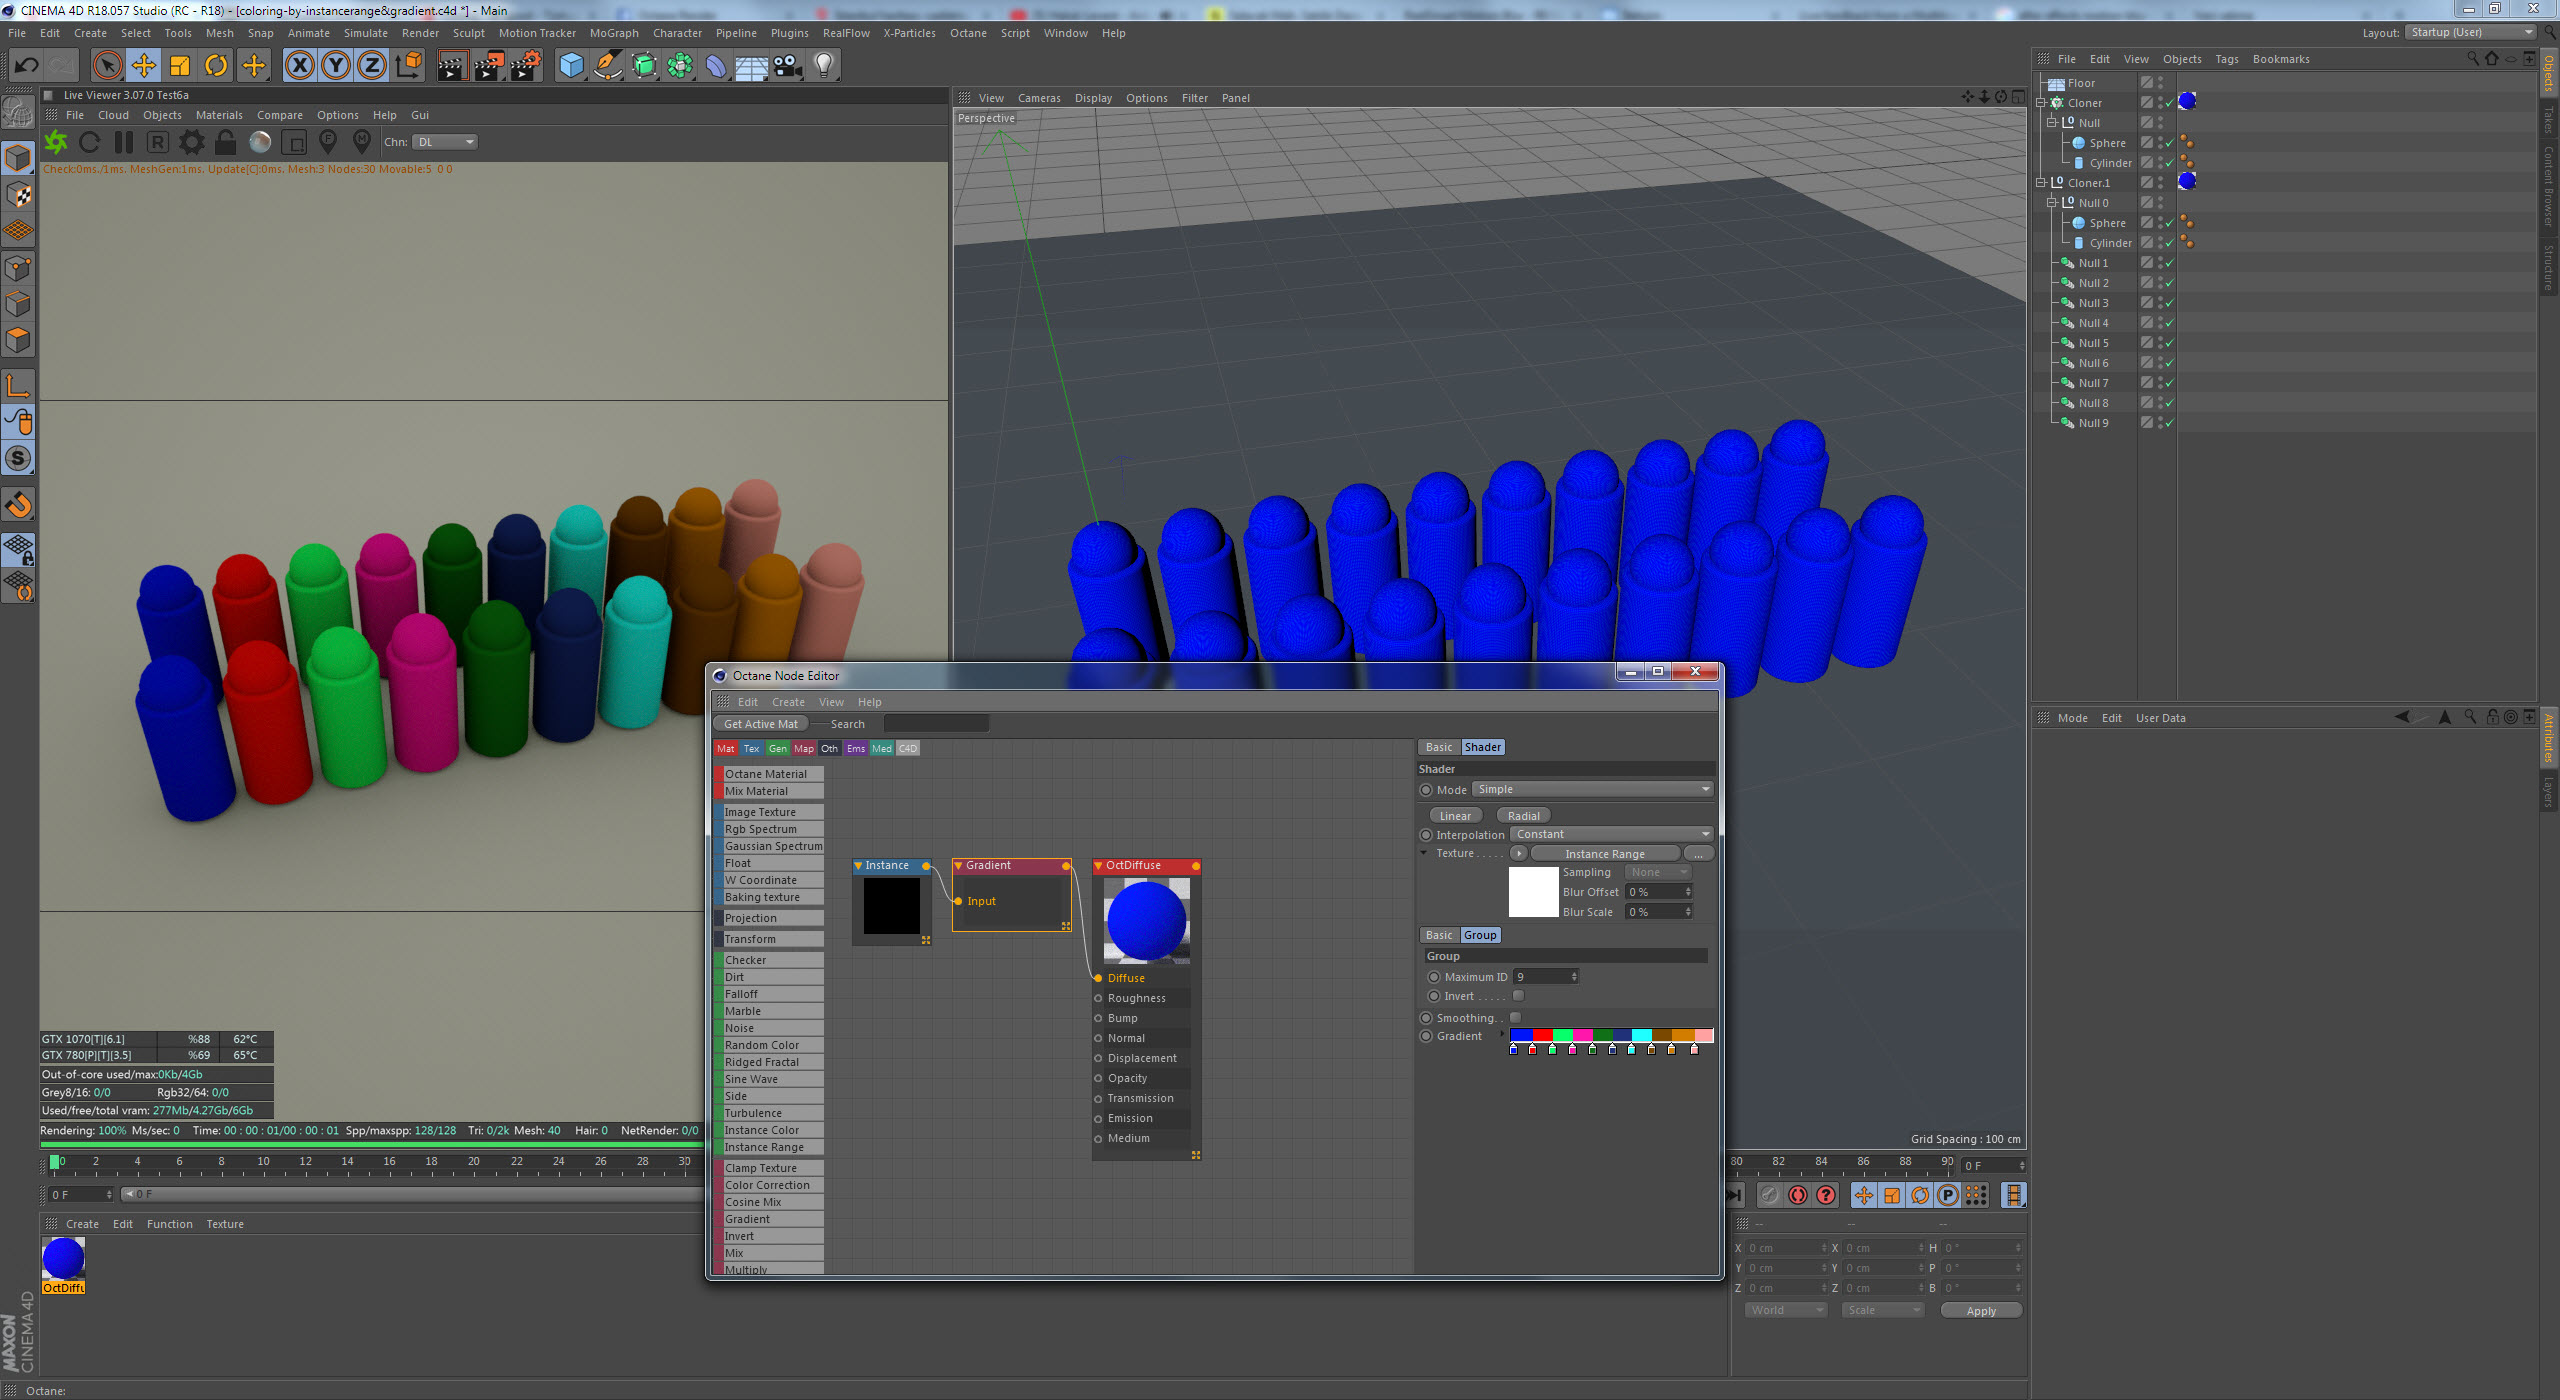This screenshot has height=1400, width=2560.
Task: Click the gradient color bar
Action: [x=1610, y=1035]
